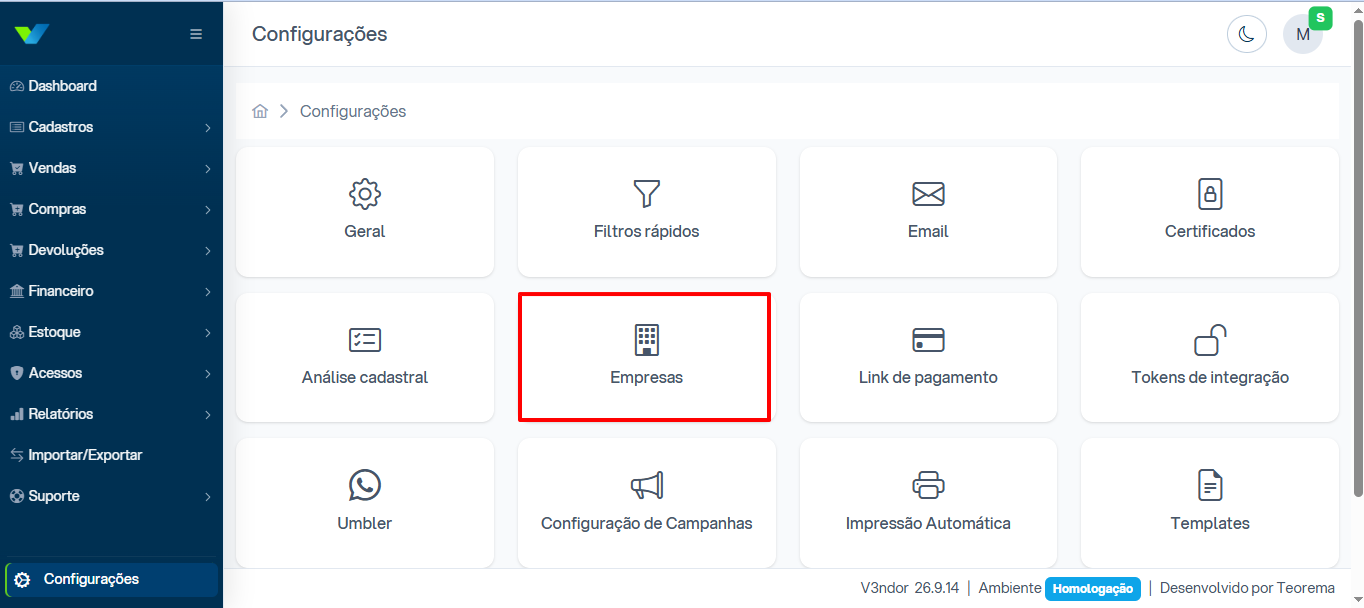Expand Financeiro submenu chevron
The height and width of the screenshot is (608, 1364).
[207, 292]
